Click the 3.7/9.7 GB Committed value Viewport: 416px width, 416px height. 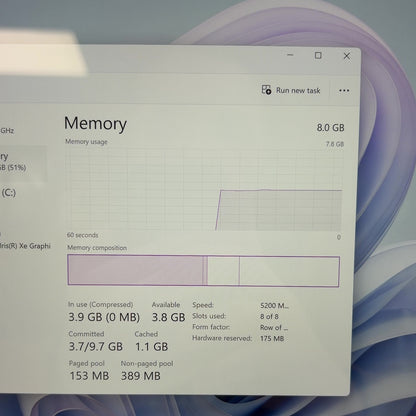click(96, 347)
